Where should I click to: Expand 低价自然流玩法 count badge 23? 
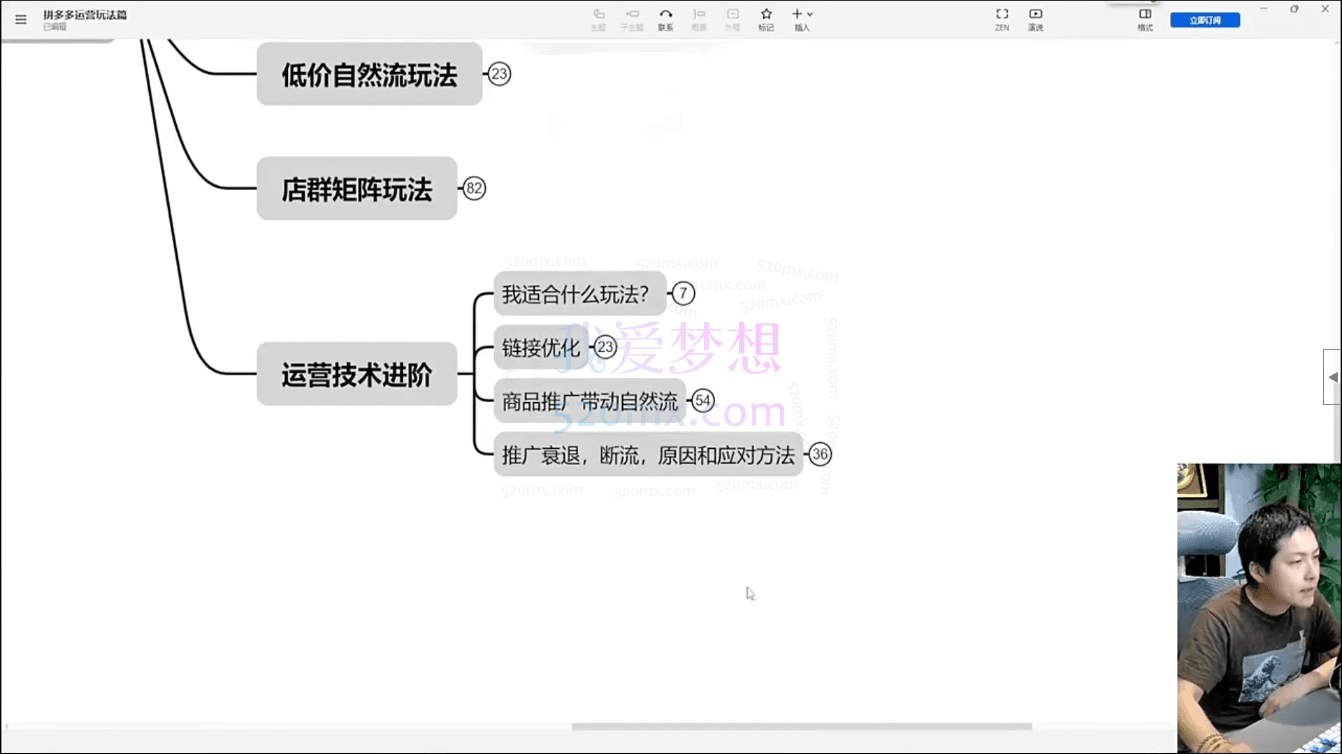point(499,74)
